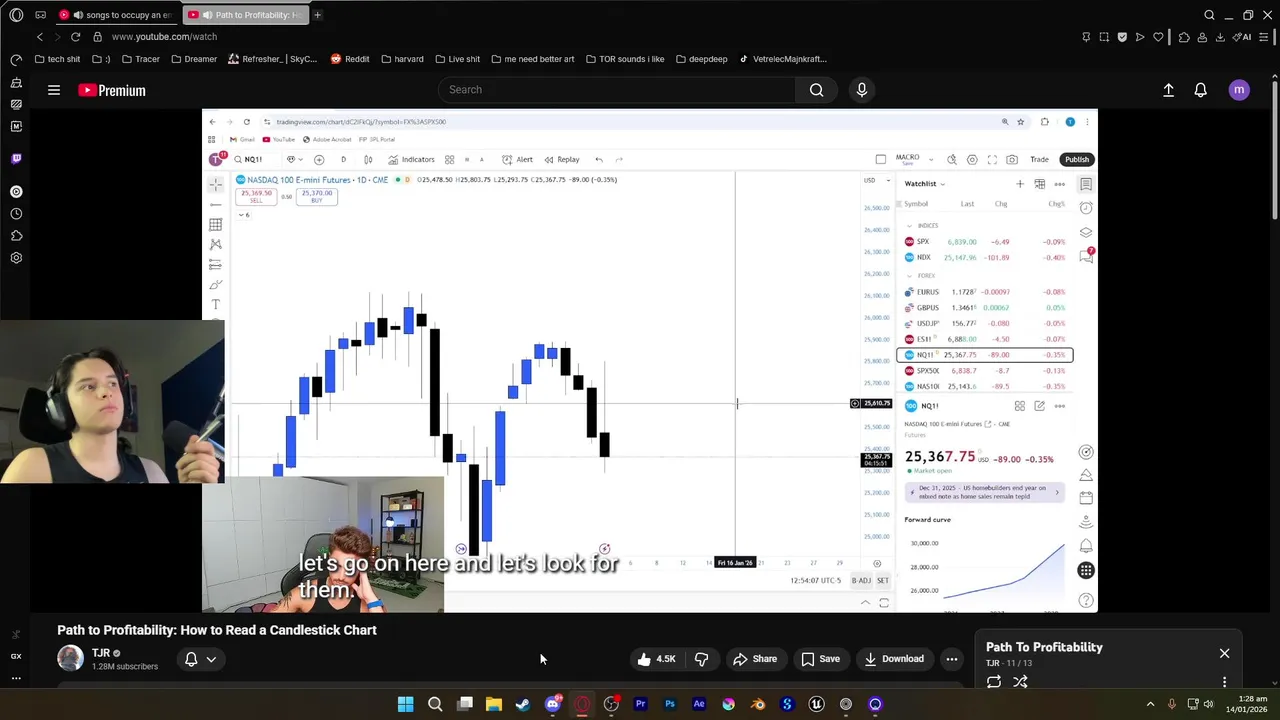Image resolution: width=1280 pixels, height=720 pixels.
Task: Open a new browser tab
Action: pos(317,15)
